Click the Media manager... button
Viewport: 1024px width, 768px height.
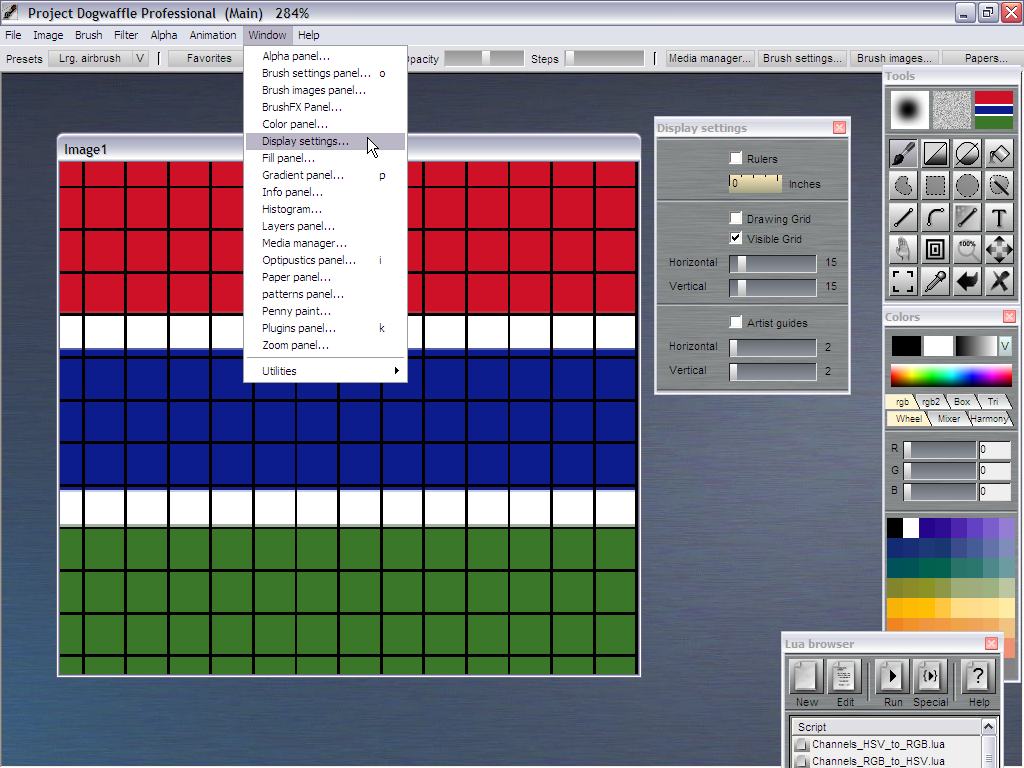[x=710, y=58]
